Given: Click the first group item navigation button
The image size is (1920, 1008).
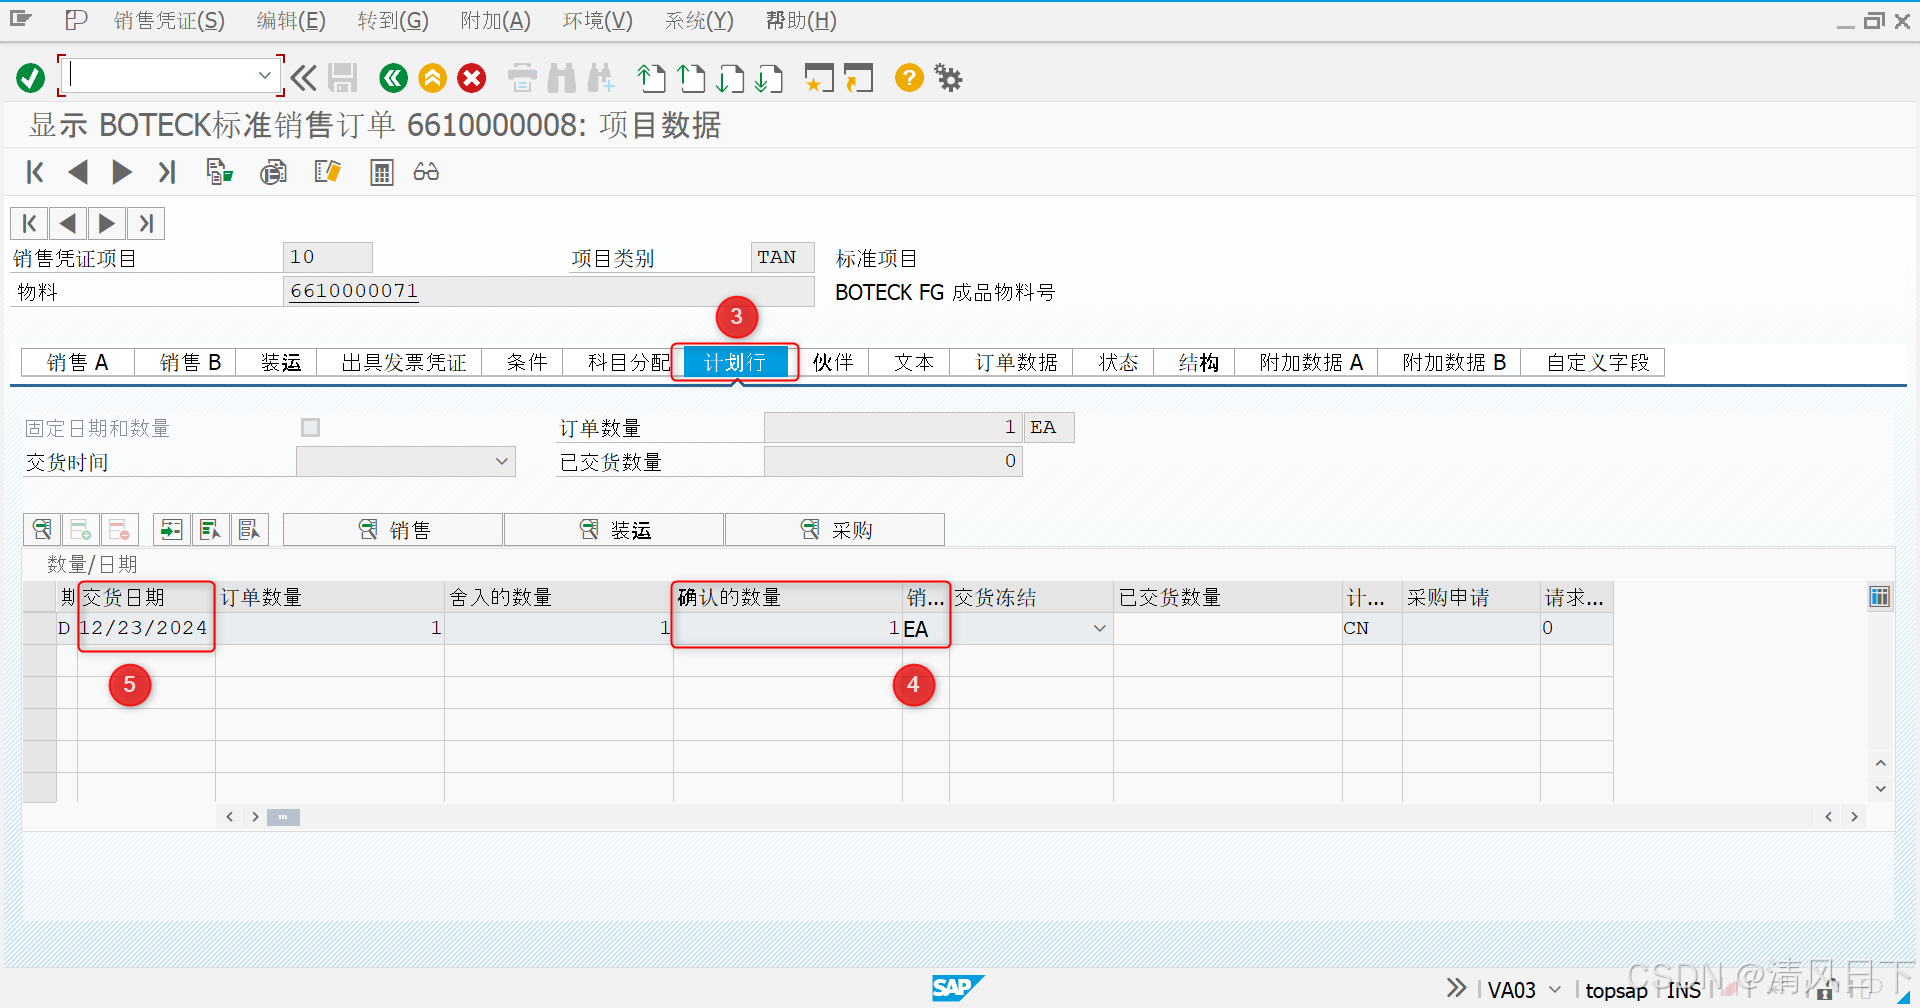Looking at the screenshot, I should click(29, 223).
